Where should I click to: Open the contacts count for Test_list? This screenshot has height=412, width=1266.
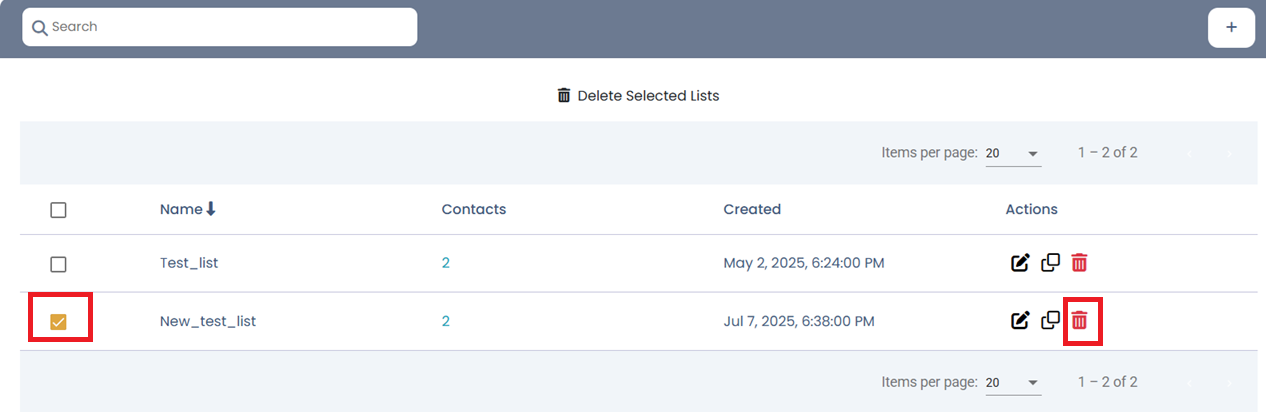[x=446, y=263]
